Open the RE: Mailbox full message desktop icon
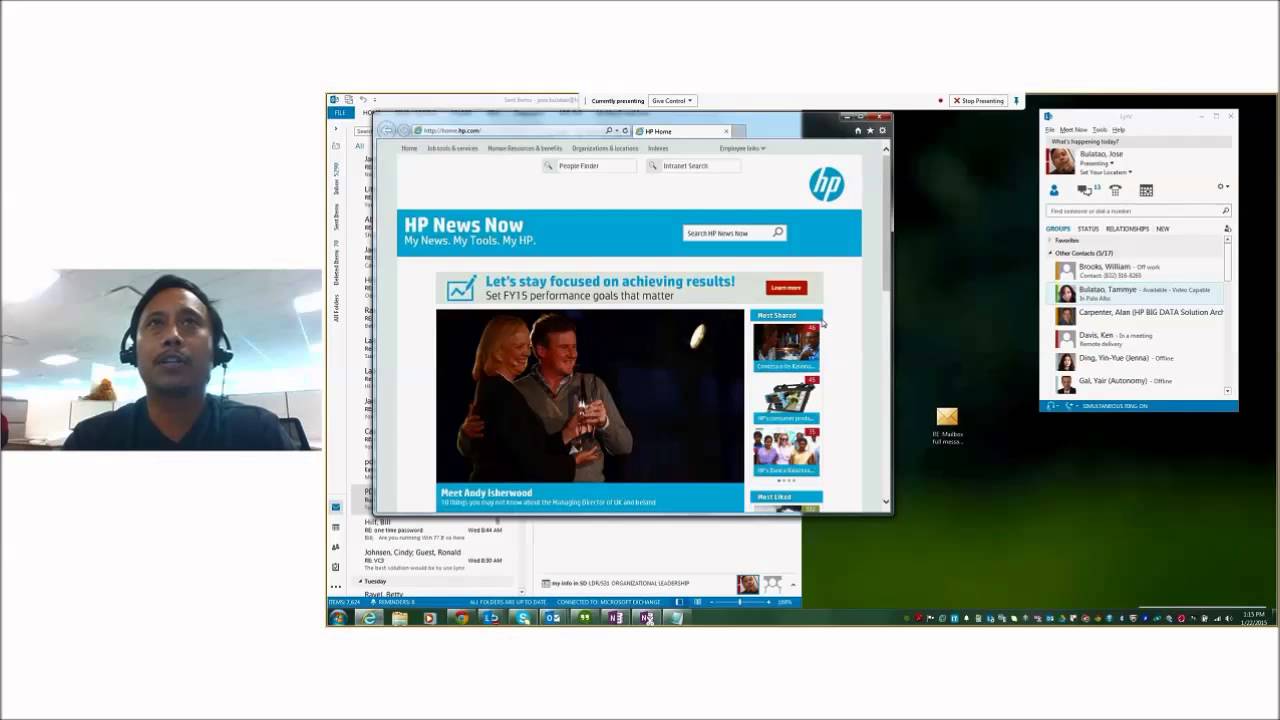Image resolution: width=1280 pixels, height=720 pixels. click(x=947, y=425)
